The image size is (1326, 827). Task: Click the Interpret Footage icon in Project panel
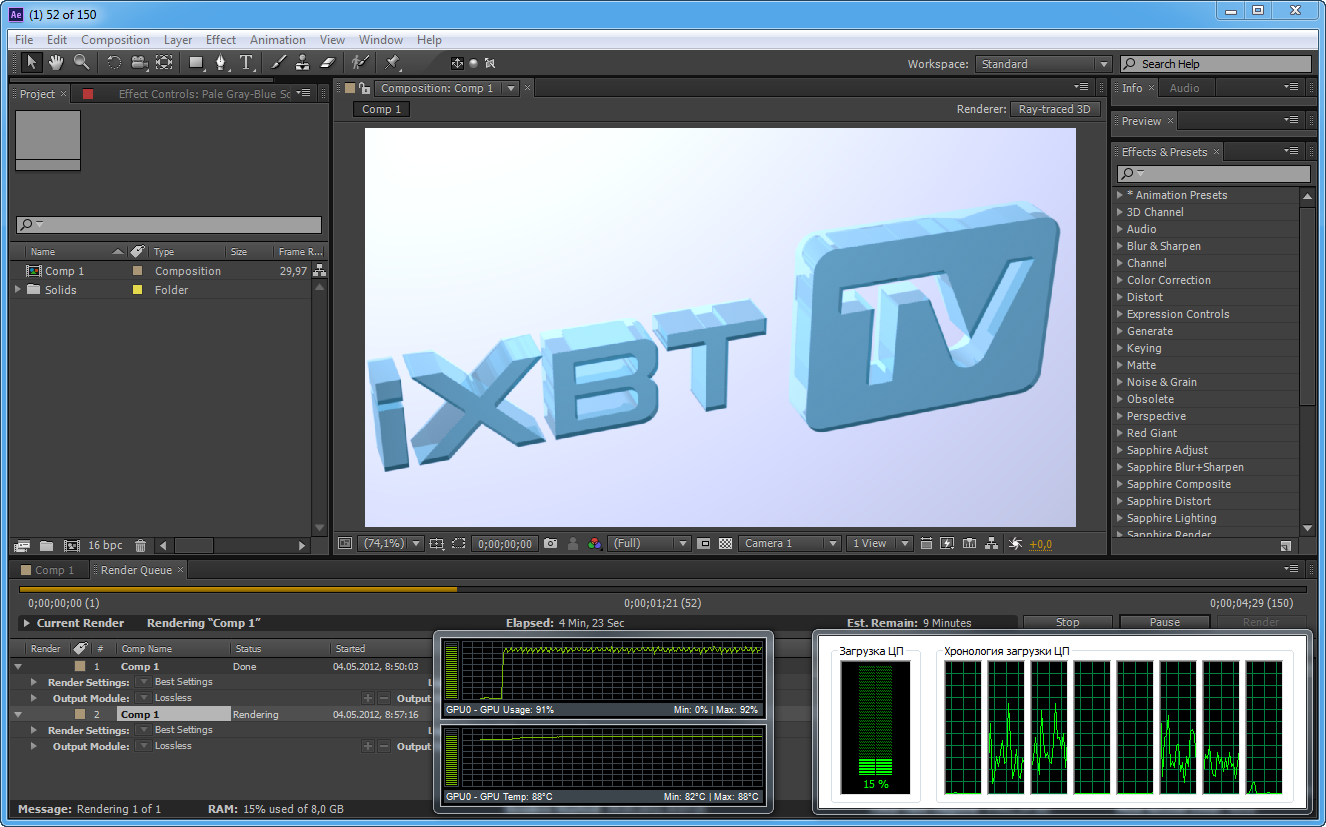click(x=22, y=546)
